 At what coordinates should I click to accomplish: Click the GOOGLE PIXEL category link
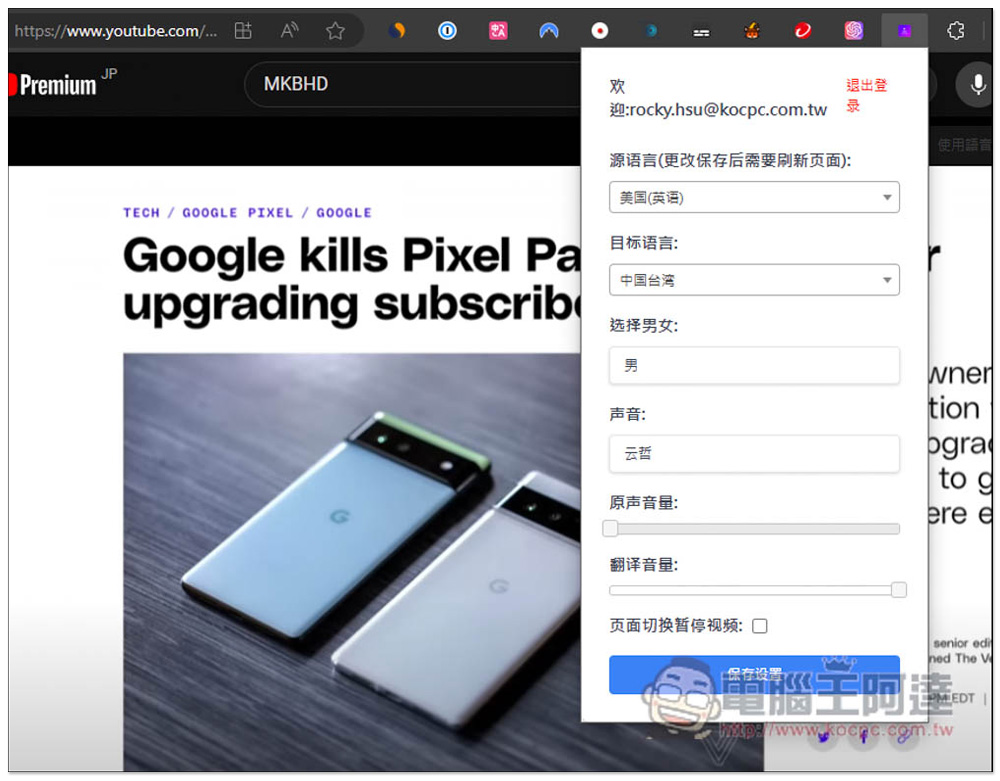tap(237, 213)
